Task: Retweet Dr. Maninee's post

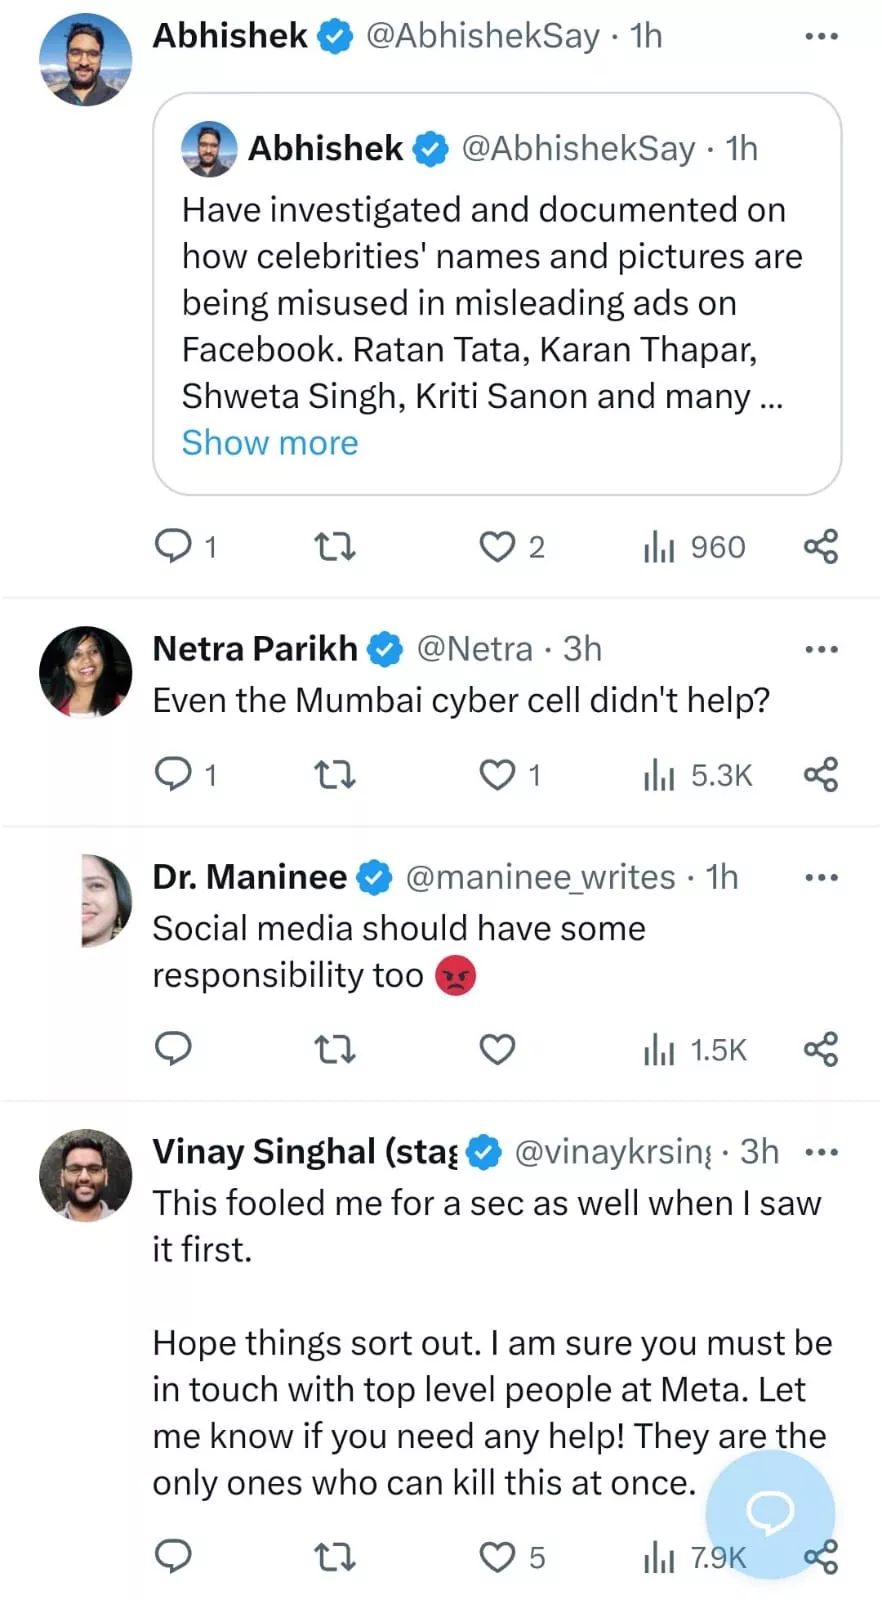Action: 334,1049
